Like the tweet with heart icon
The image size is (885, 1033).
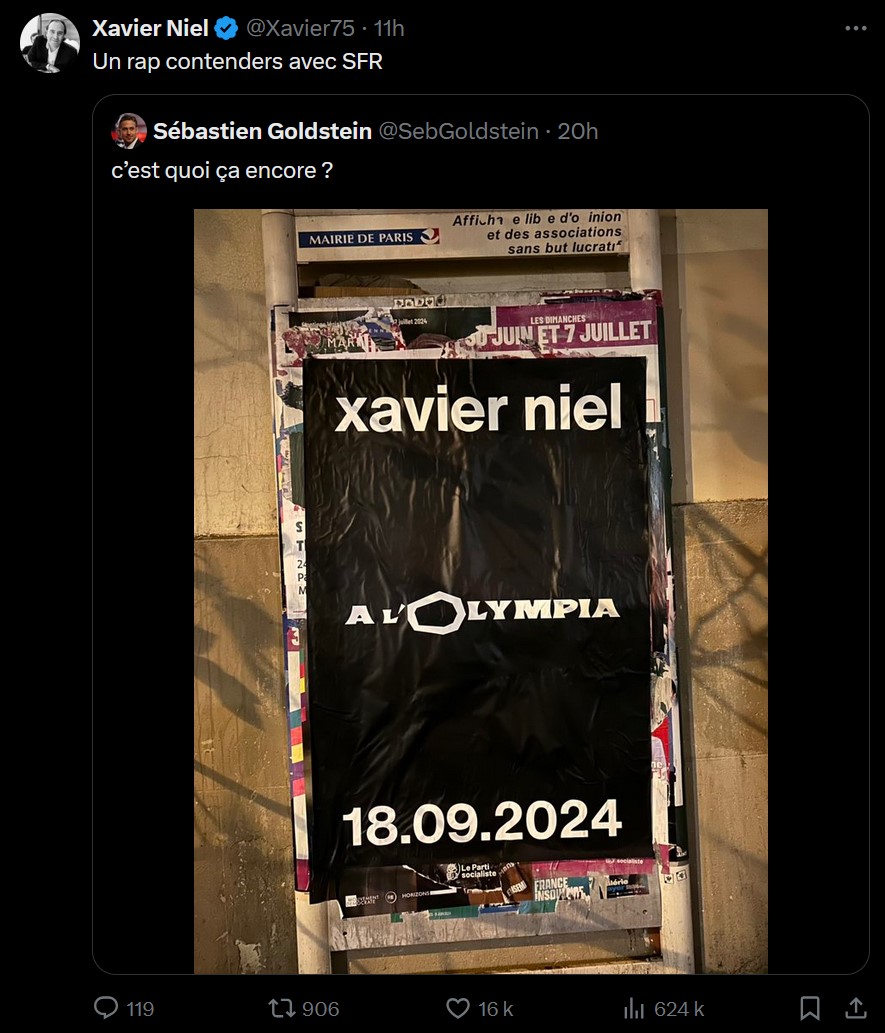(x=458, y=1008)
